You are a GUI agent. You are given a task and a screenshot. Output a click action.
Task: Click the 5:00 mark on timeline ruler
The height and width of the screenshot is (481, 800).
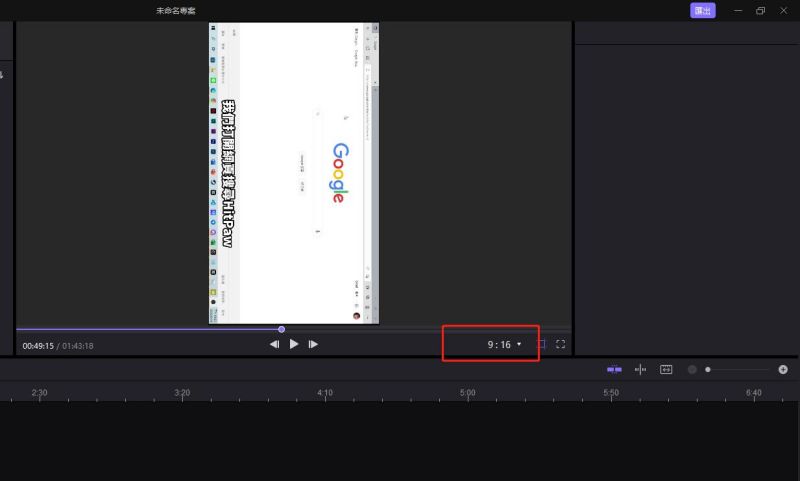click(467, 393)
